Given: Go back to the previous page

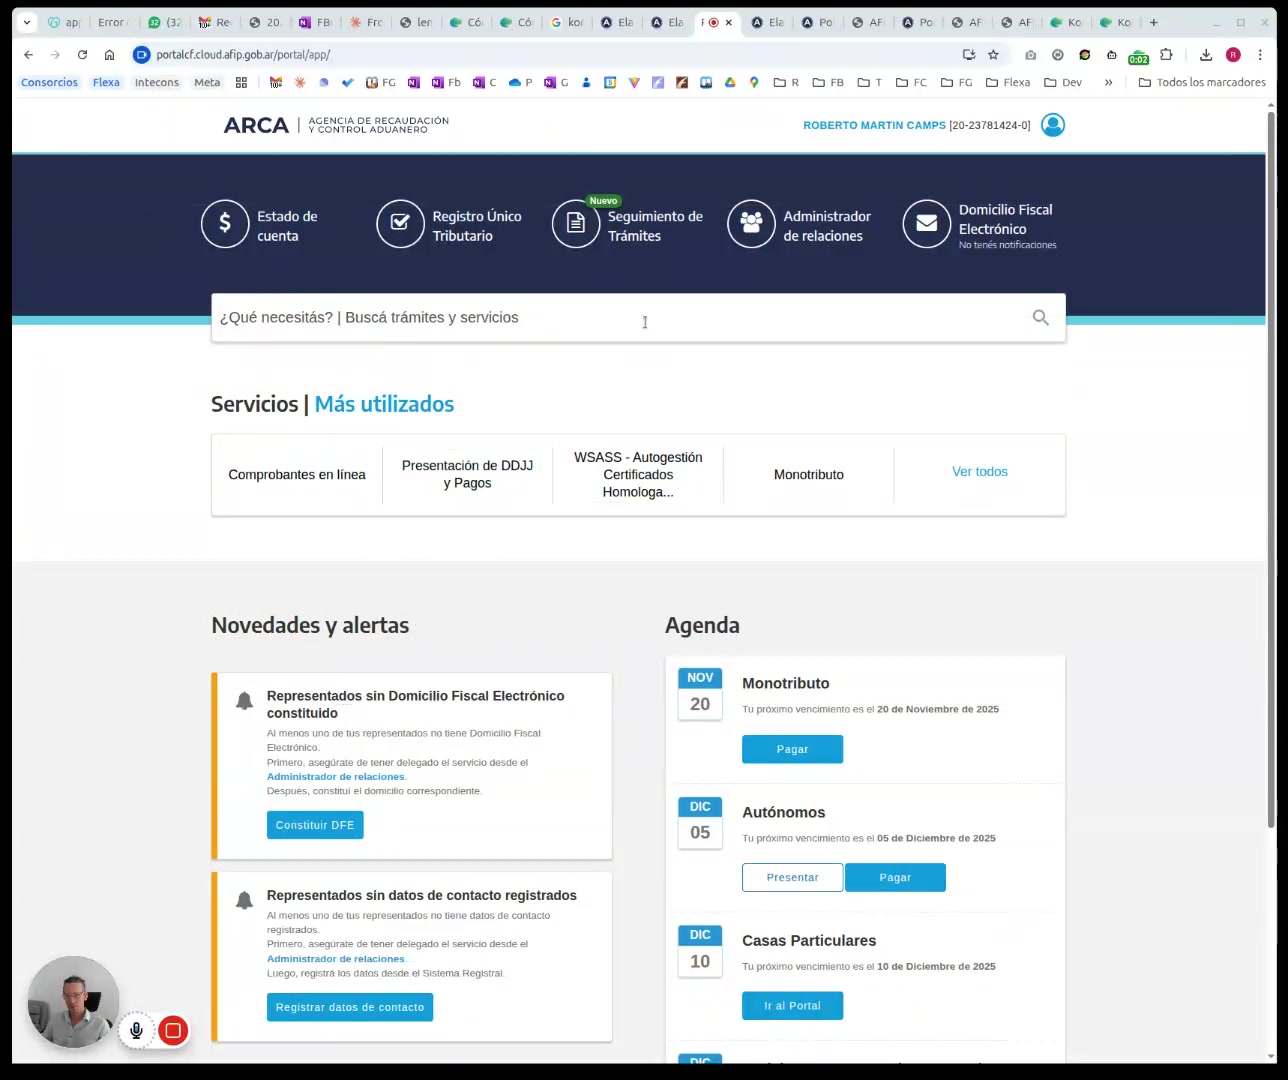Looking at the screenshot, I should [x=28, y=55].
